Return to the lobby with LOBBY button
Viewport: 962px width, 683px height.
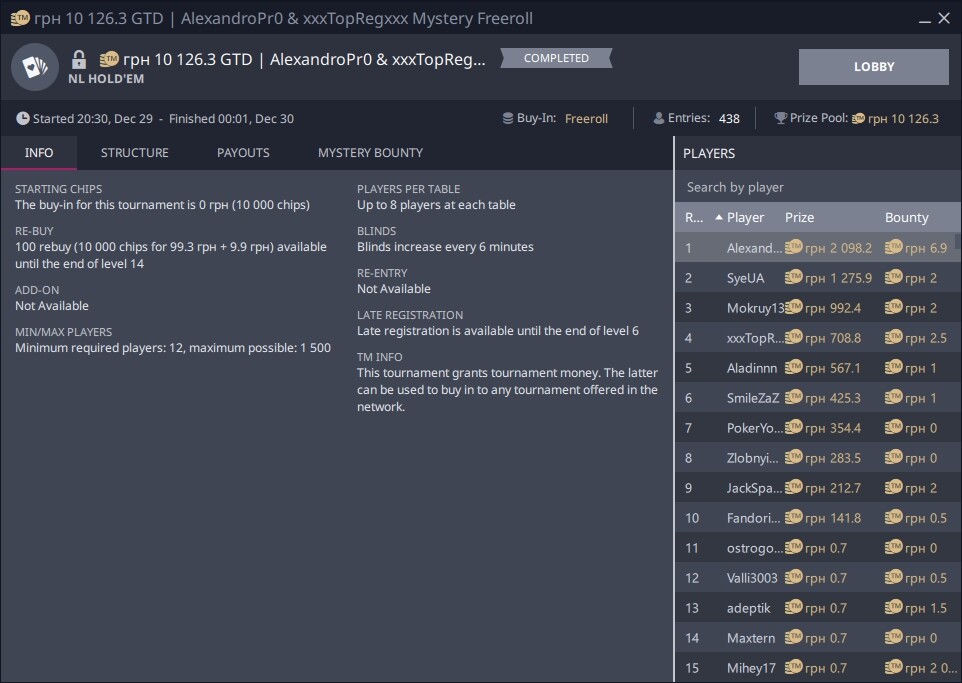(x=873, y=67)
